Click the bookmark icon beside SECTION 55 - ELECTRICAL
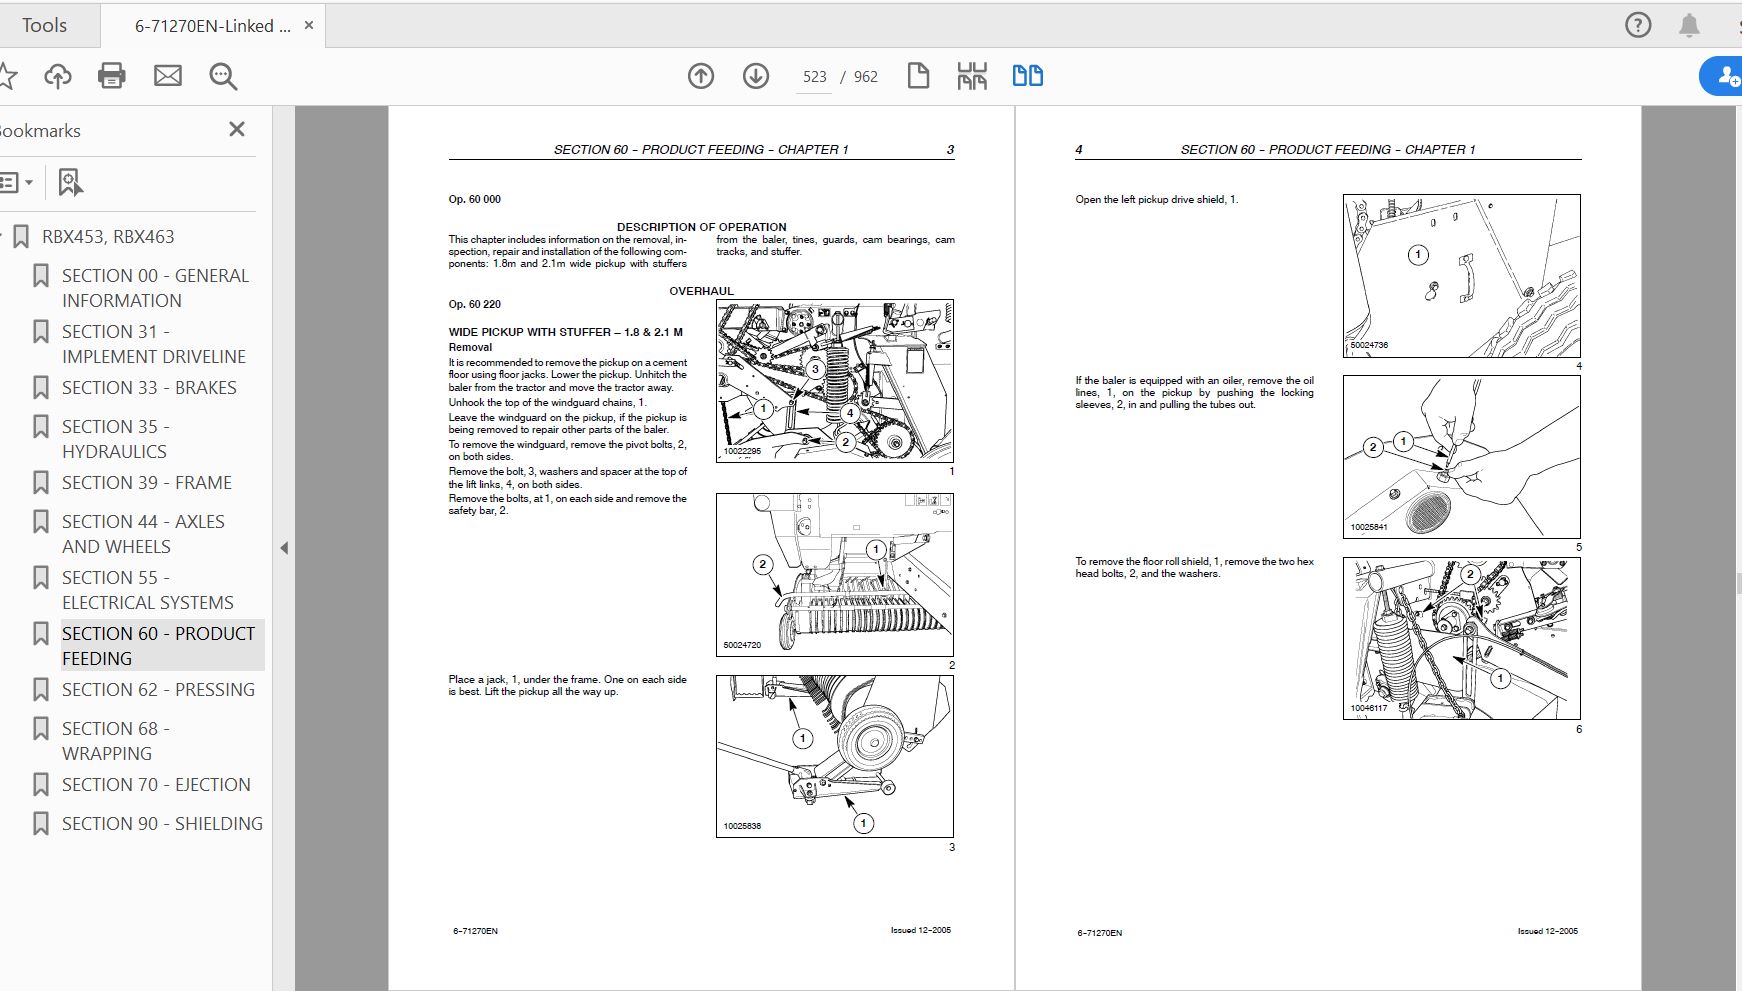This screenshot has width=1742, height=991. coord(41,577)
